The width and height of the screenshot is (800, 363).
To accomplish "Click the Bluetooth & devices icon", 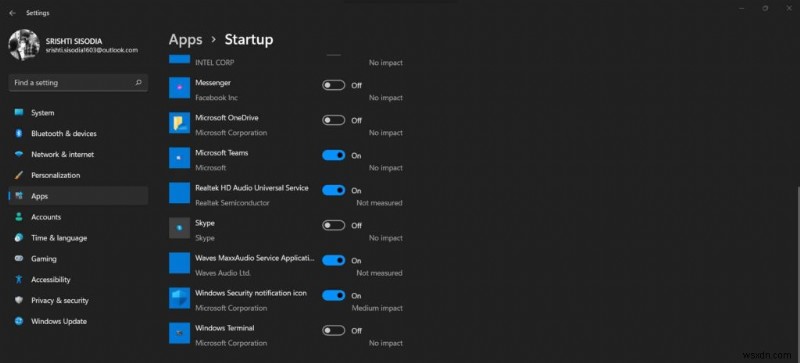I will pos(19,133).
